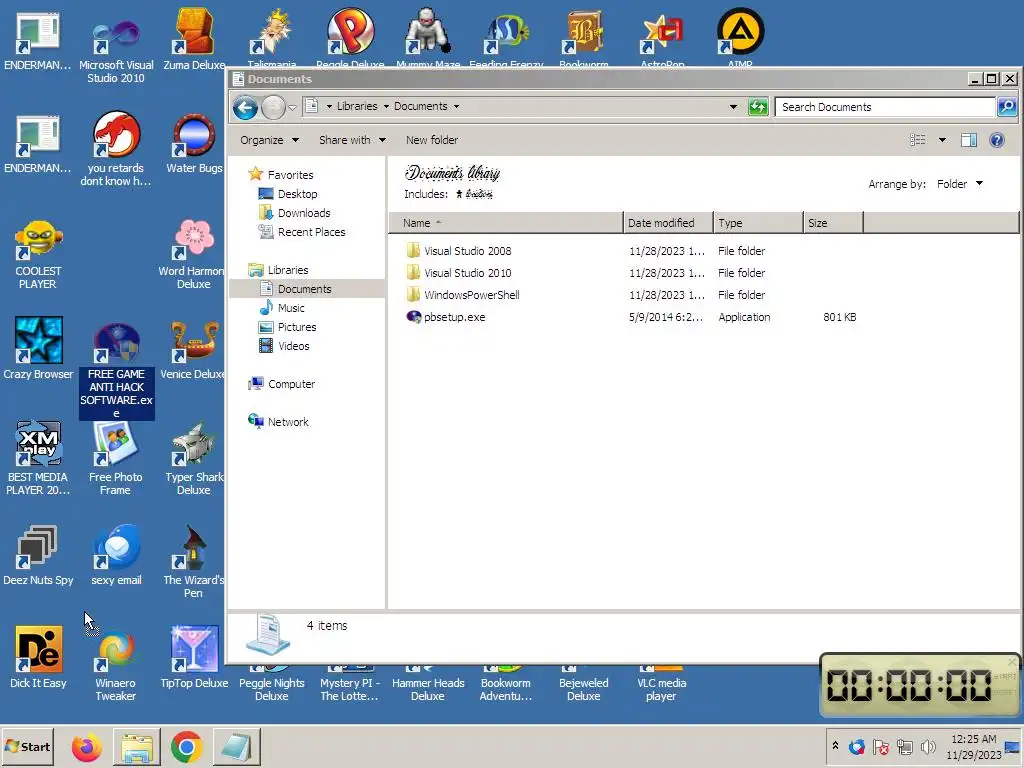Open the pbsetup.exe application file
This screenshot has height=768, width=1024.
[x=455, y=317]
